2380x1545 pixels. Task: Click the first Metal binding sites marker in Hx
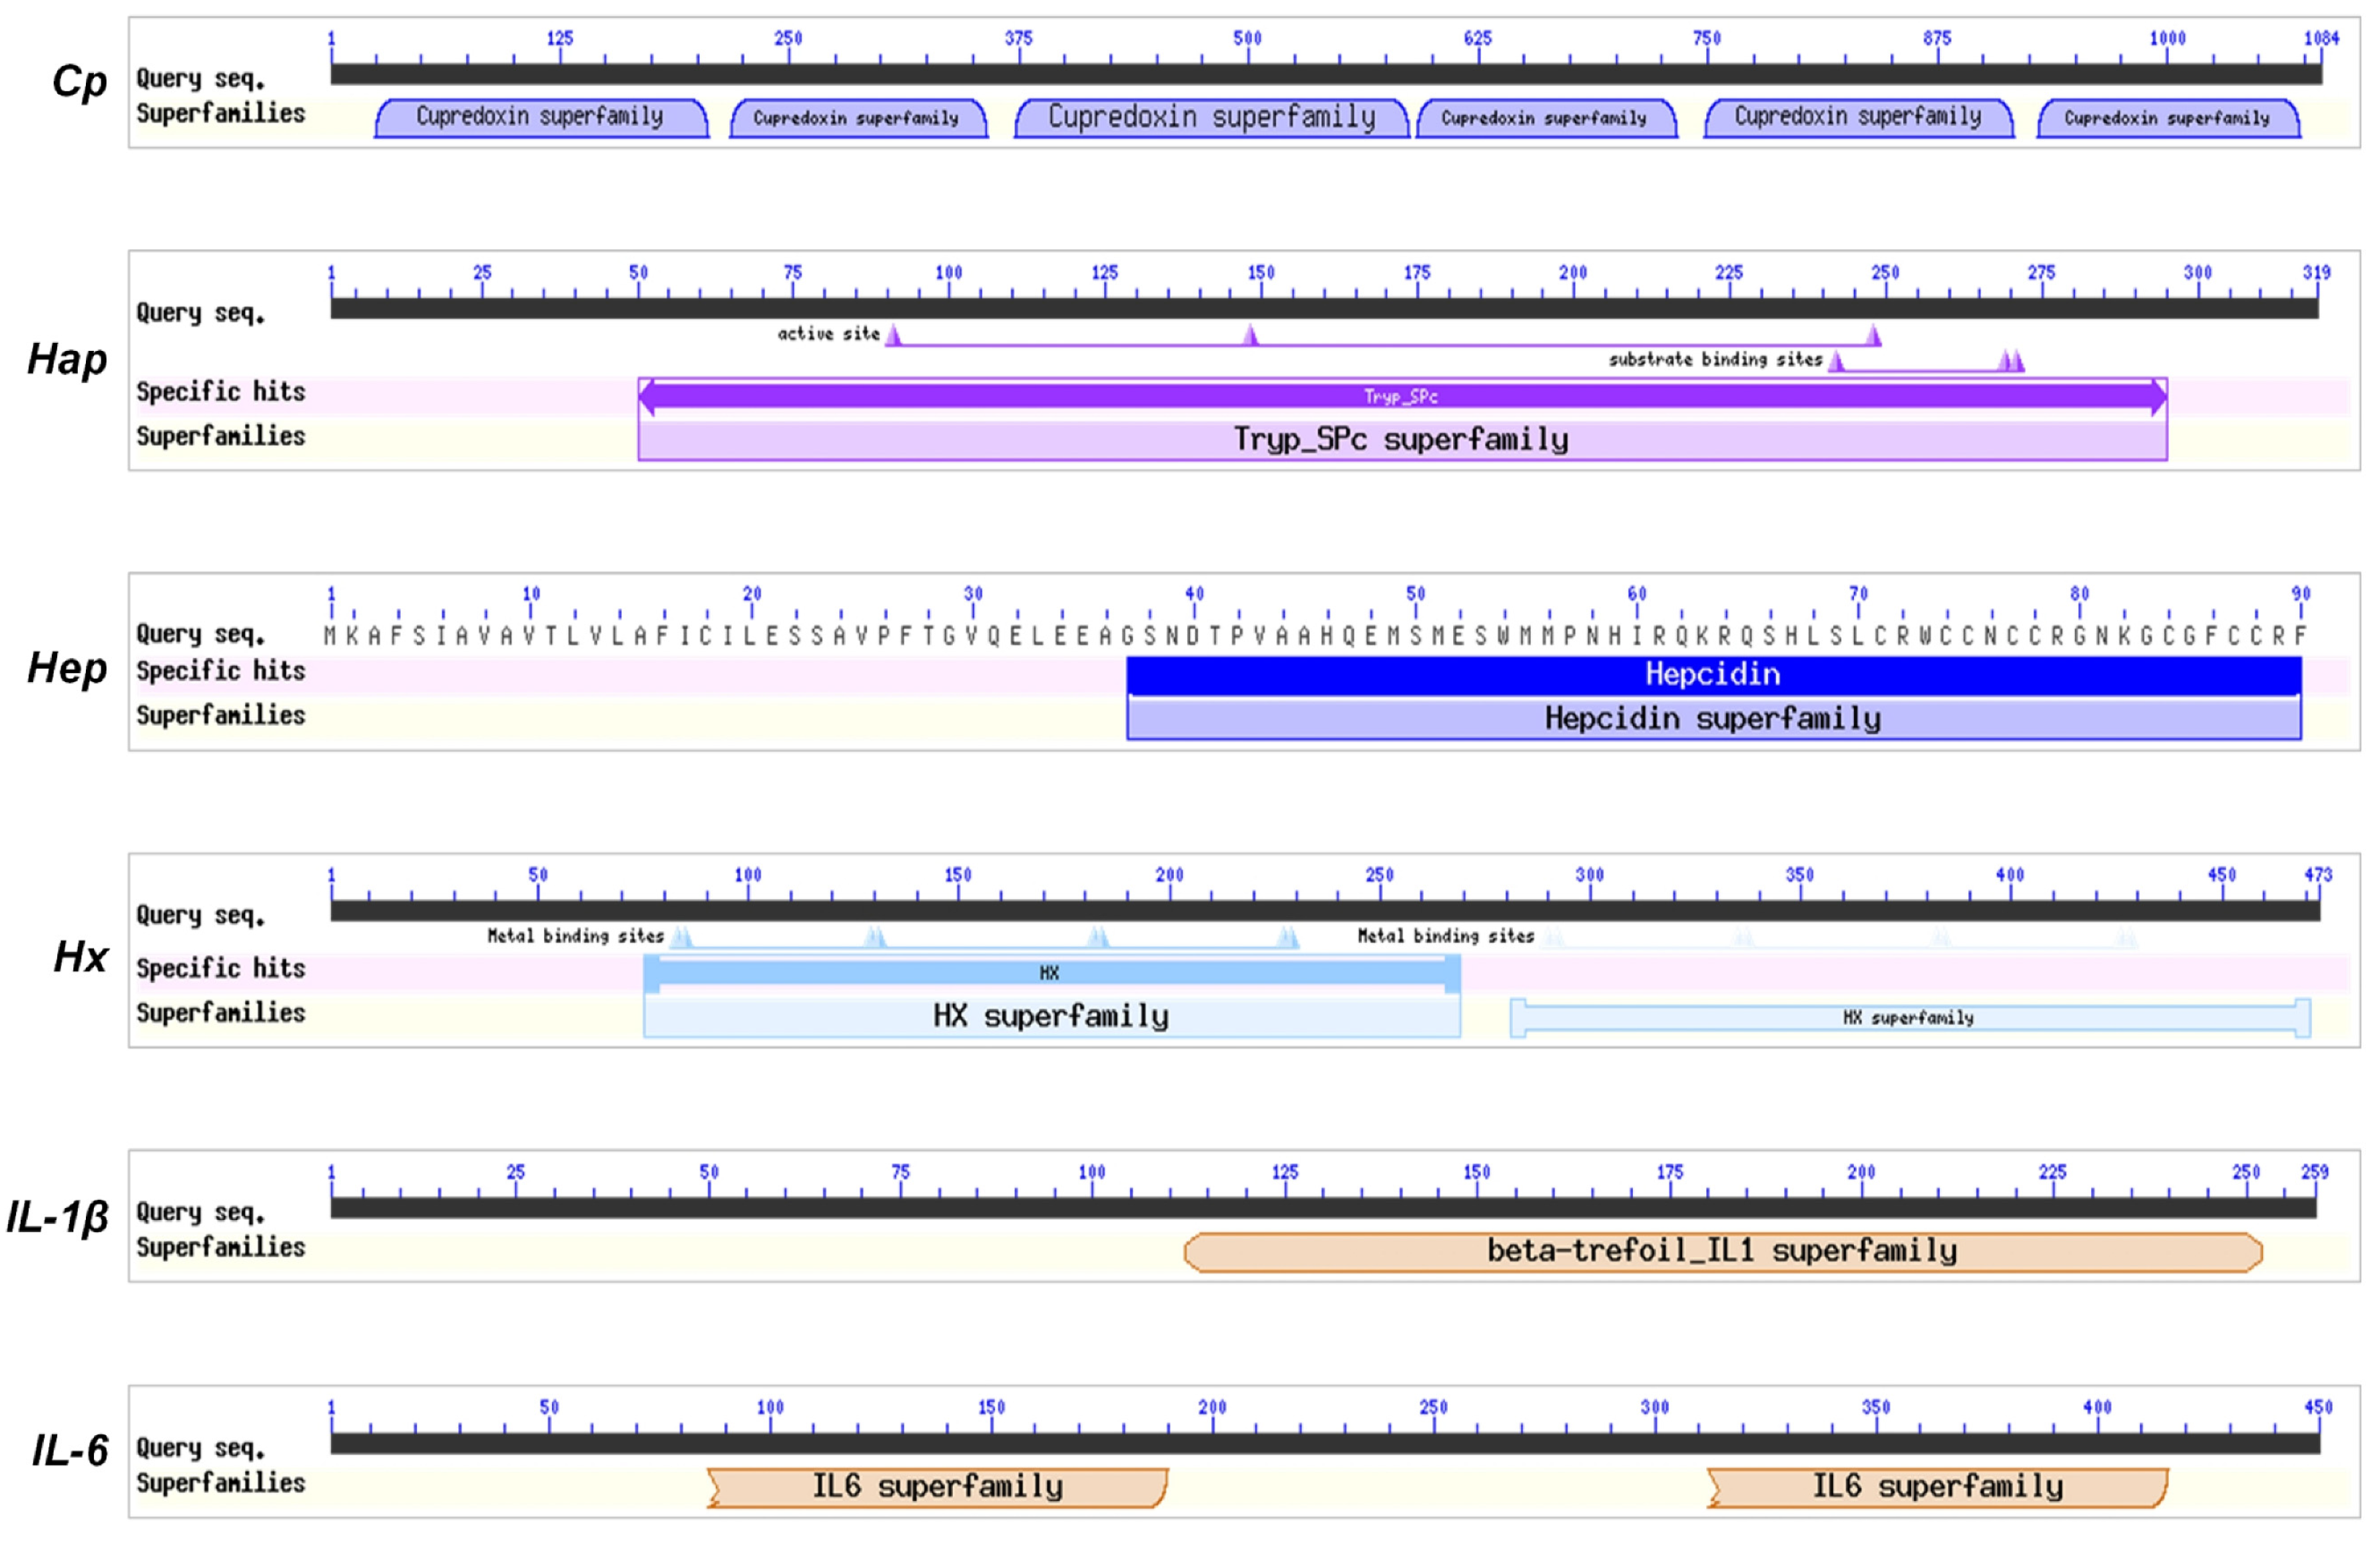pyautogui.click(x=681, y=938)
